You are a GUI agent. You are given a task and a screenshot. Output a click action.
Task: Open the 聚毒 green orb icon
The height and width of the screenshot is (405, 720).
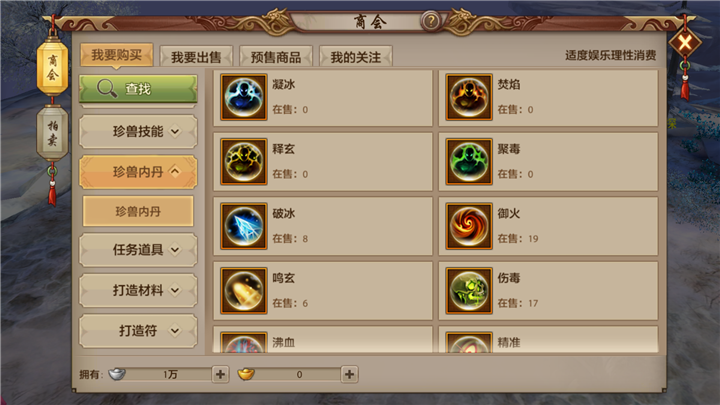point(469,162)
